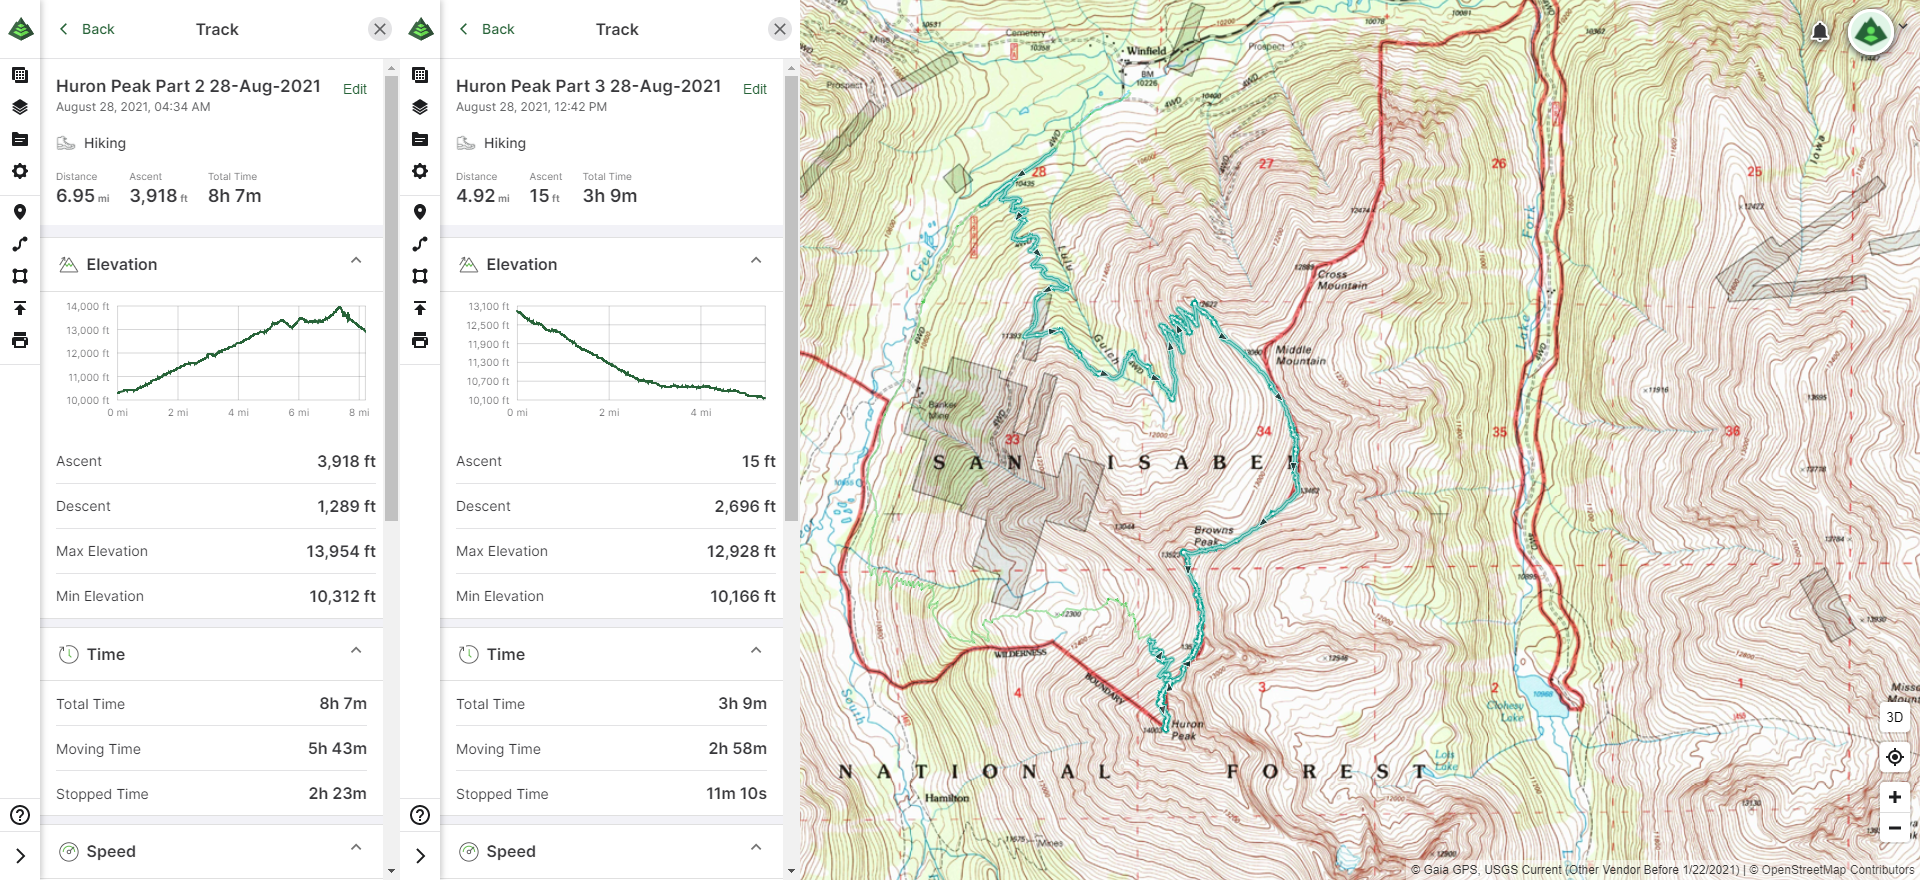
Task: Select waypoint pin tool in second sidebar
Action: 420,212
